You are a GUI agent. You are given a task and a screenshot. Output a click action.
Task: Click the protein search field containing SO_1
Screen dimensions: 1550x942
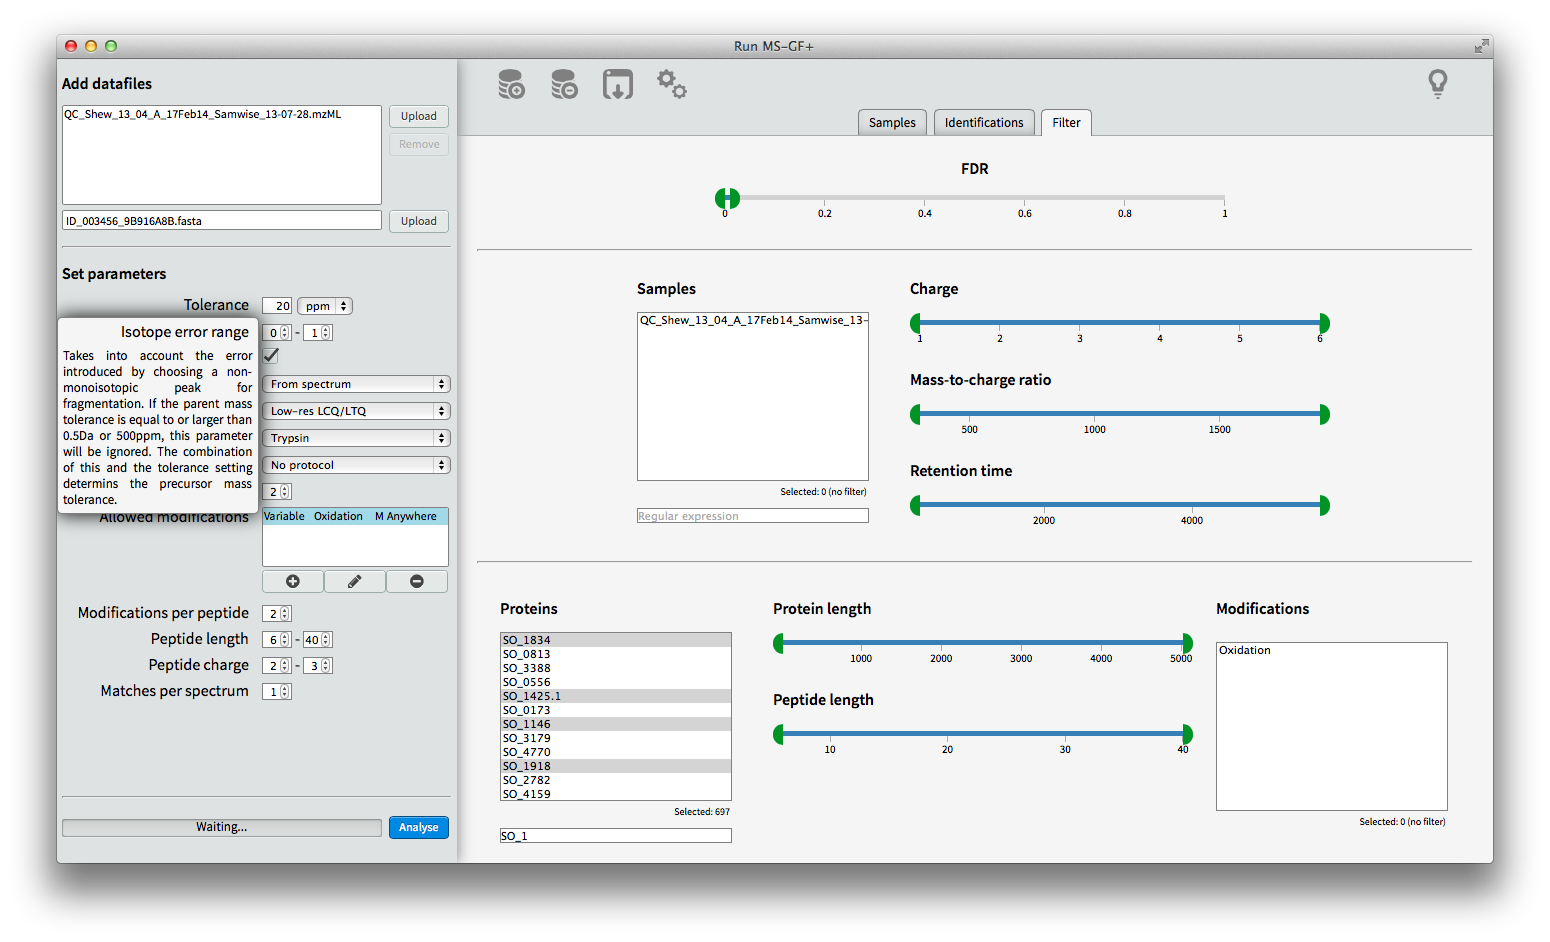coord(616,836)
